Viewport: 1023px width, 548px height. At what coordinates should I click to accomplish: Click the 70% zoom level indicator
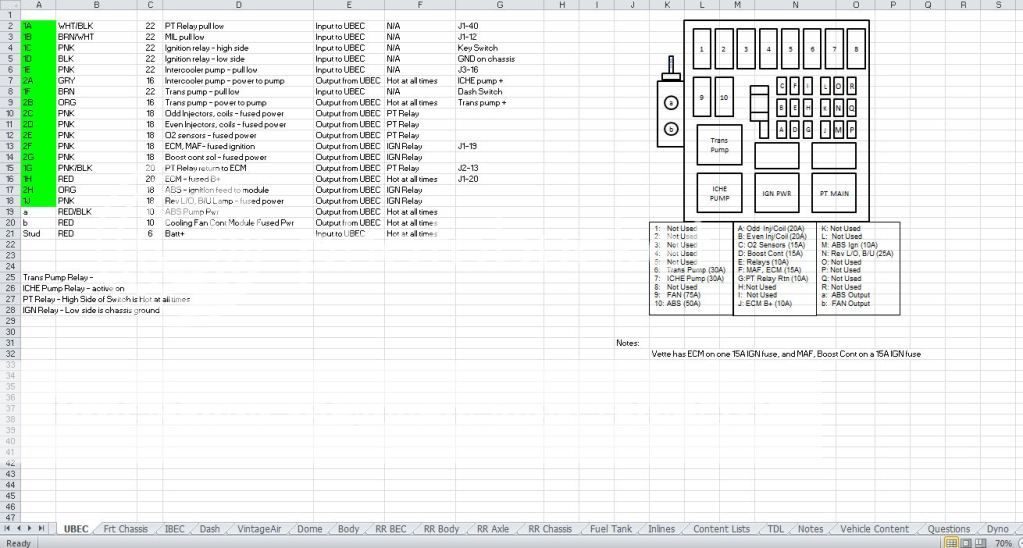point(1003,542)
